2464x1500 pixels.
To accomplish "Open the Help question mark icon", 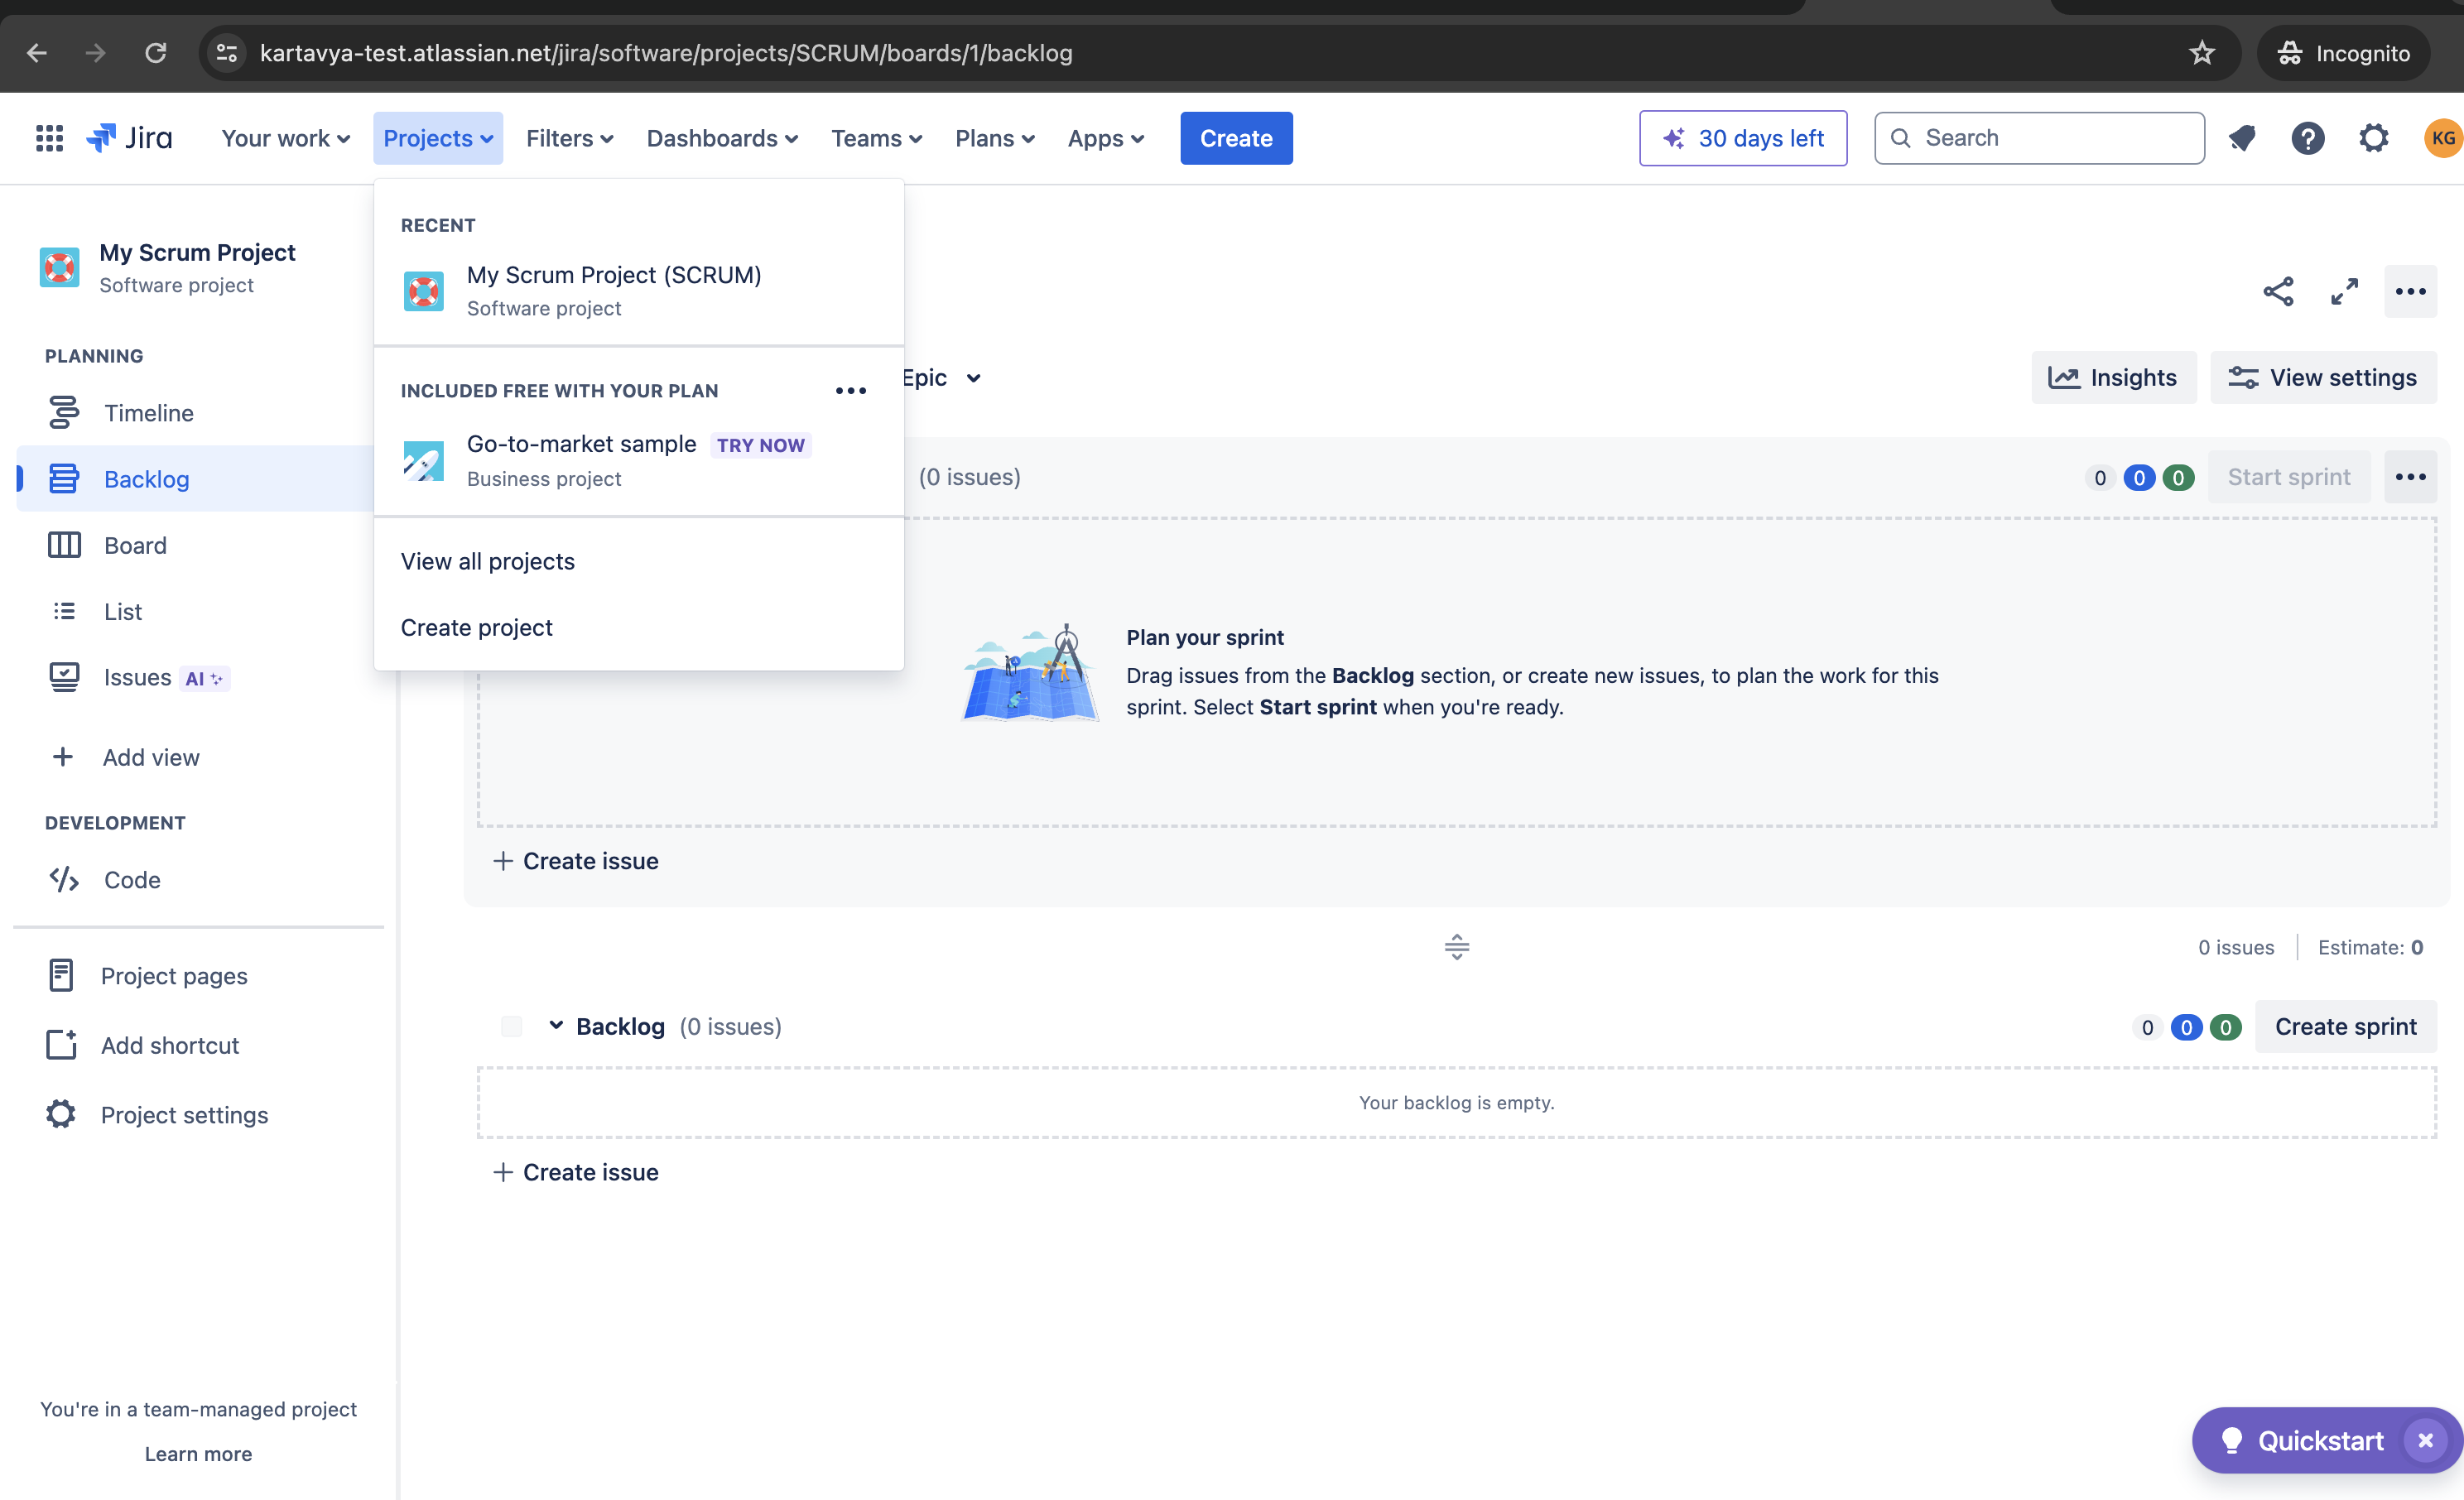I will (2308, 138).
